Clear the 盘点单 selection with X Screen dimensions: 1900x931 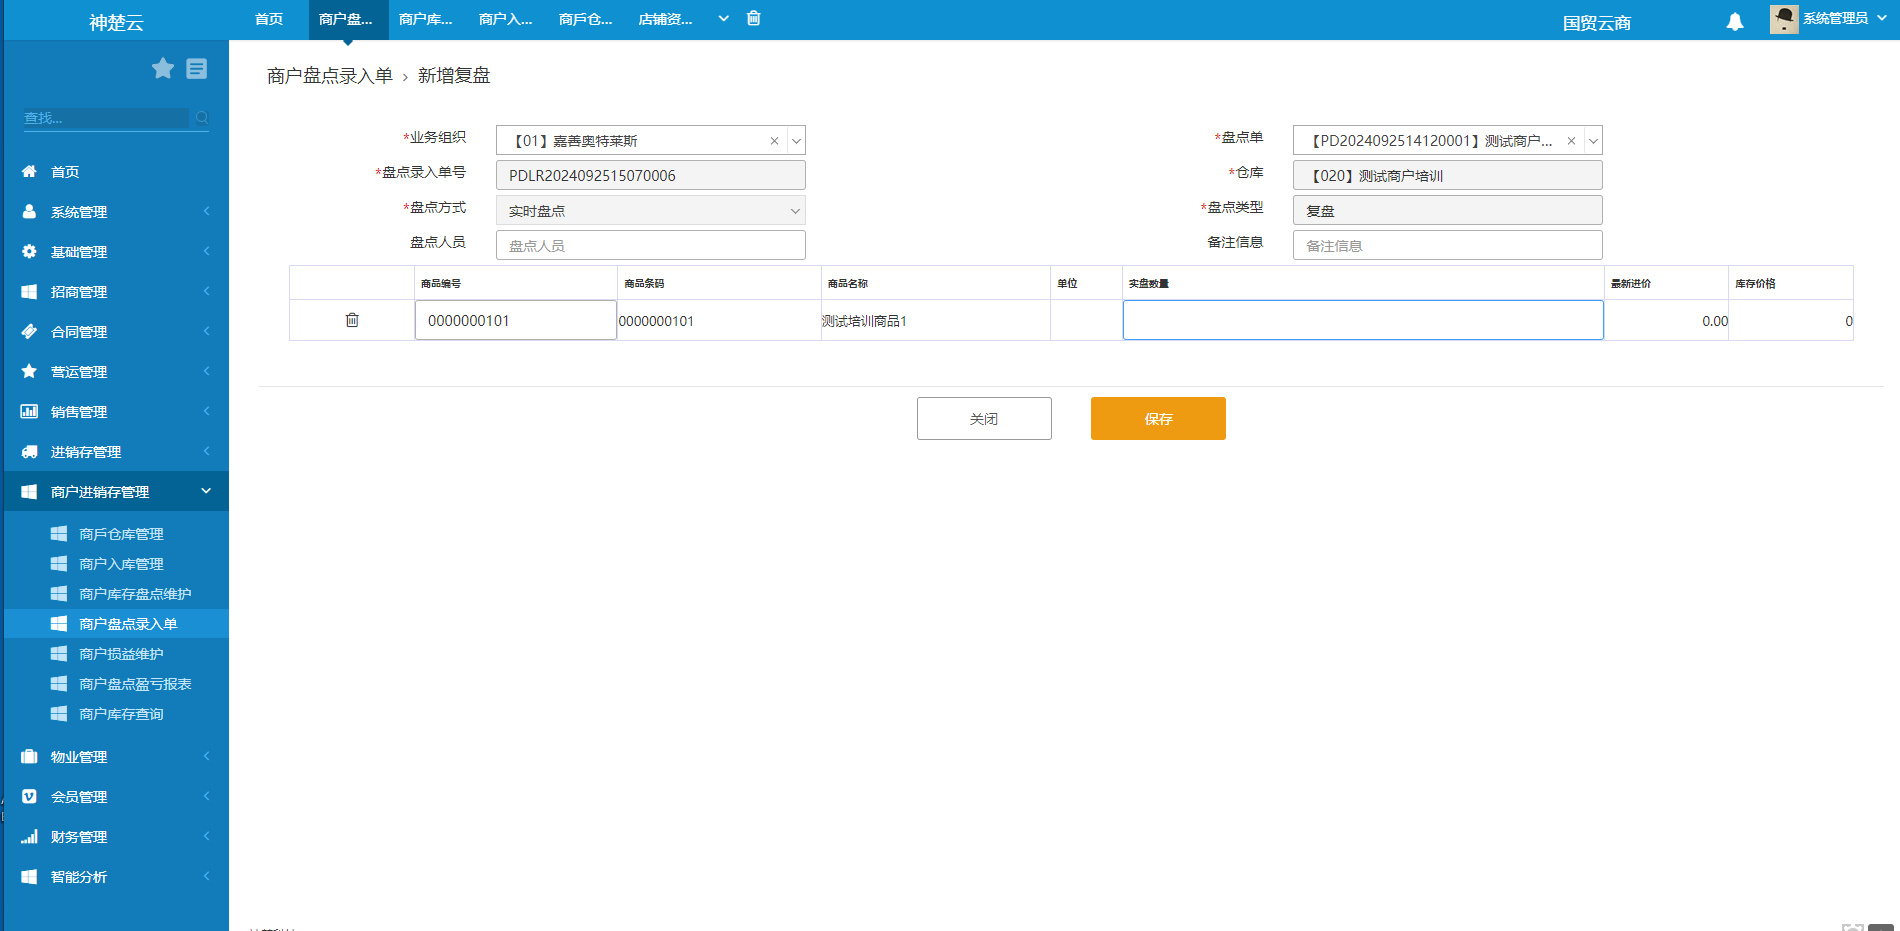coord(1571,141)
